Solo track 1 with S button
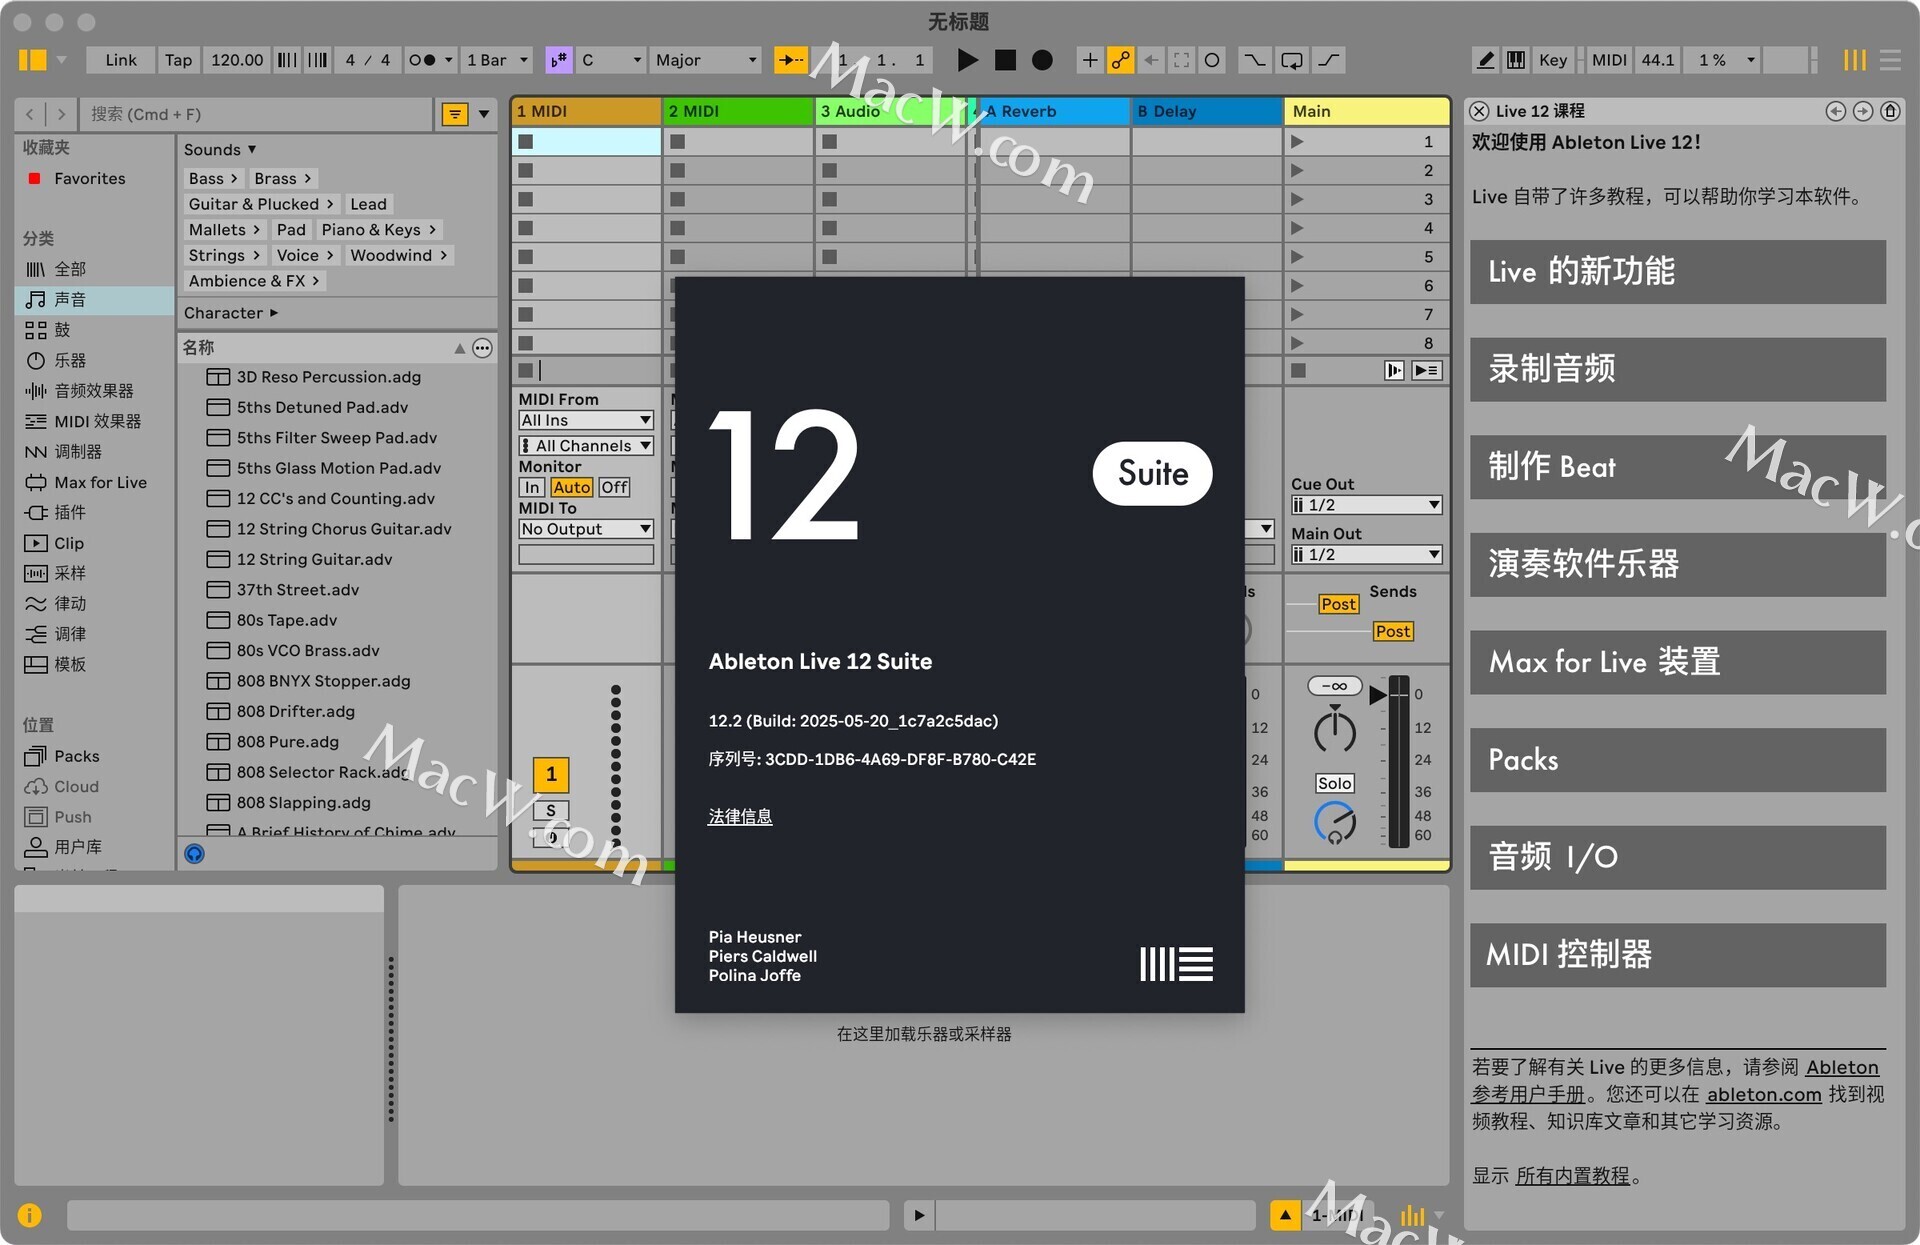The height and width of the screenshot is (1245, 1920). tap(551, 810)
